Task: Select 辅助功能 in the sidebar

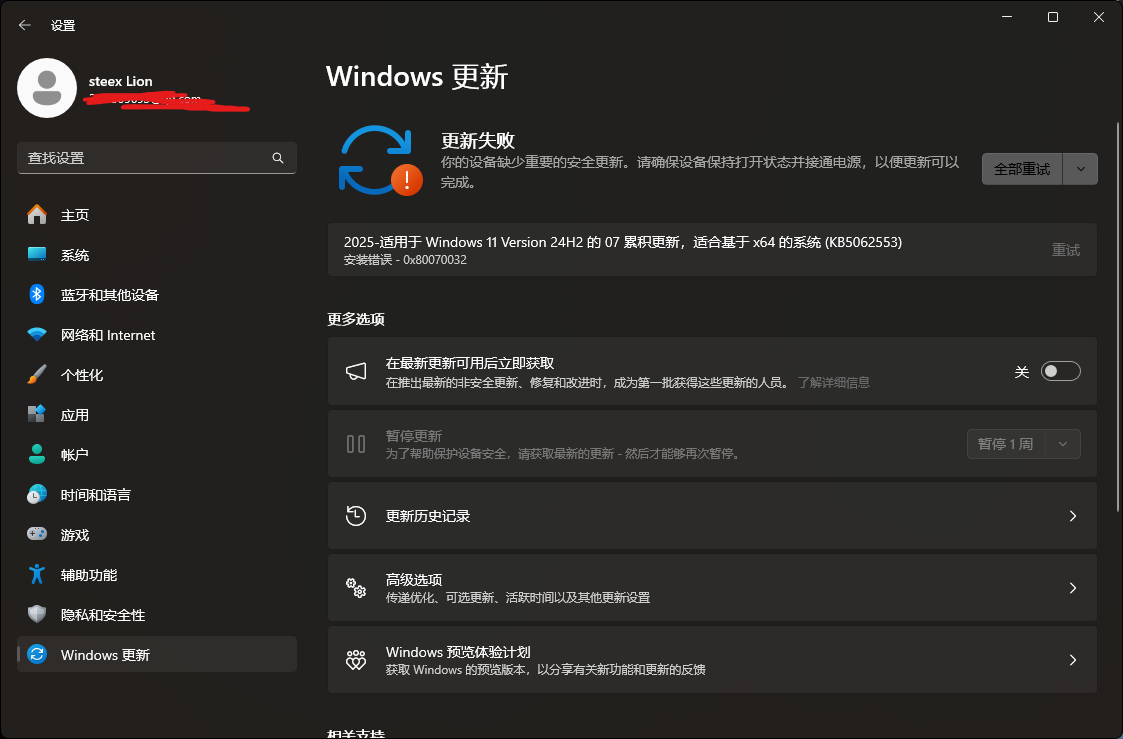Action: 90,574
